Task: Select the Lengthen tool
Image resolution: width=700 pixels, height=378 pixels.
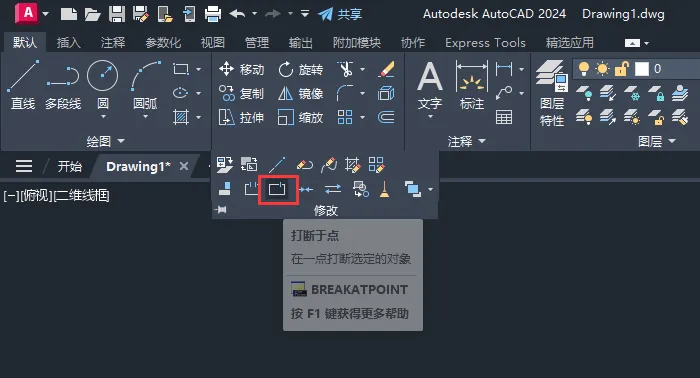Action: point(277,165)
